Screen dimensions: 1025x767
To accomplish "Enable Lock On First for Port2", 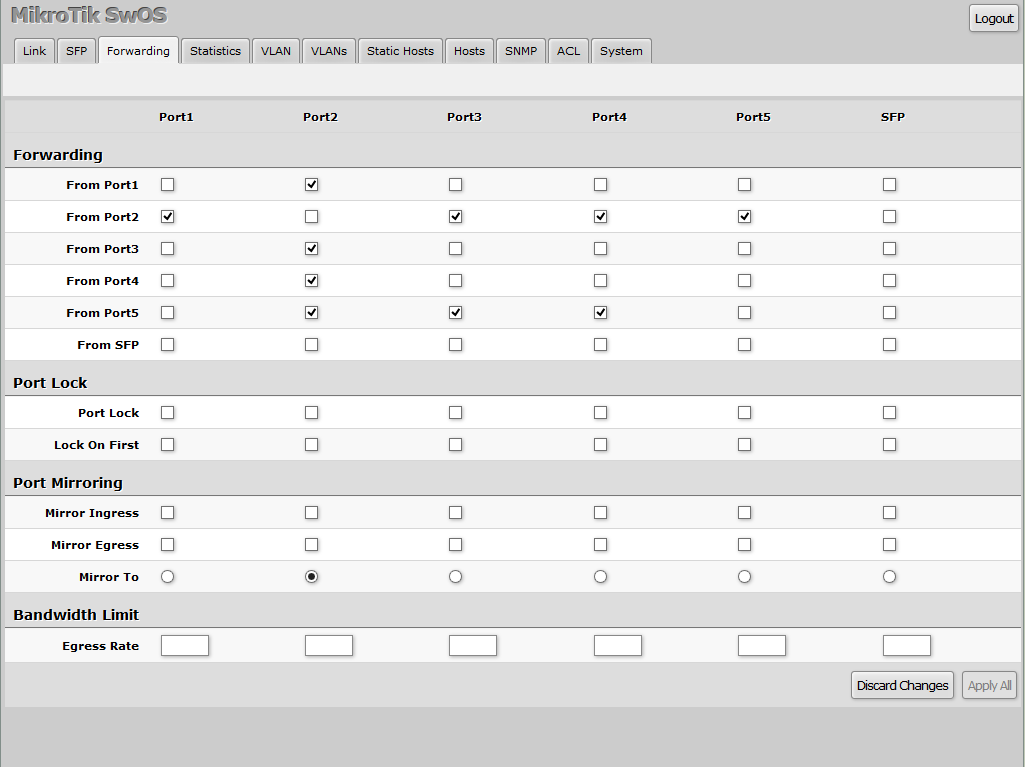I will click(312, 445).
